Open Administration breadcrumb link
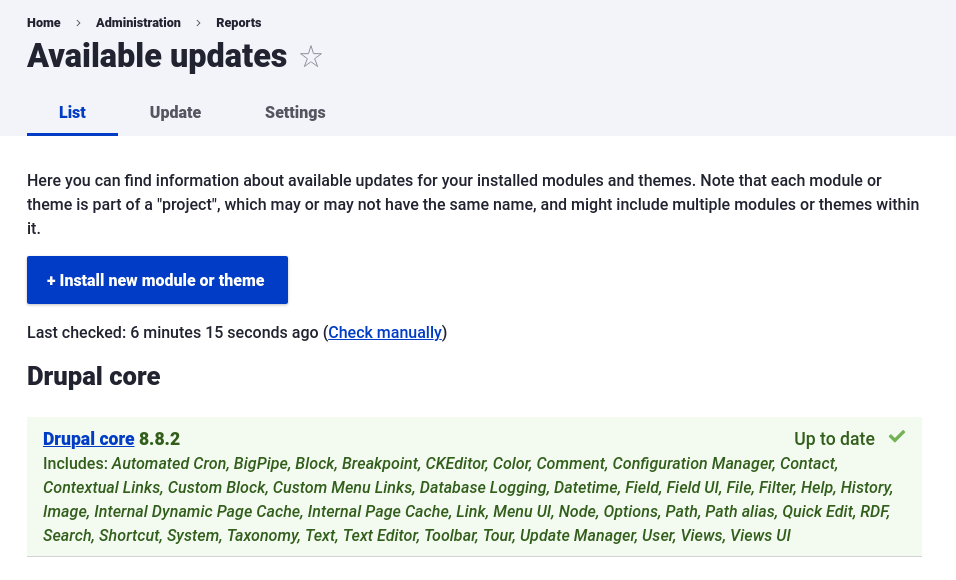The height and width of the screenshot is (580, 956). pyautogui.click(x=138, y=22)
